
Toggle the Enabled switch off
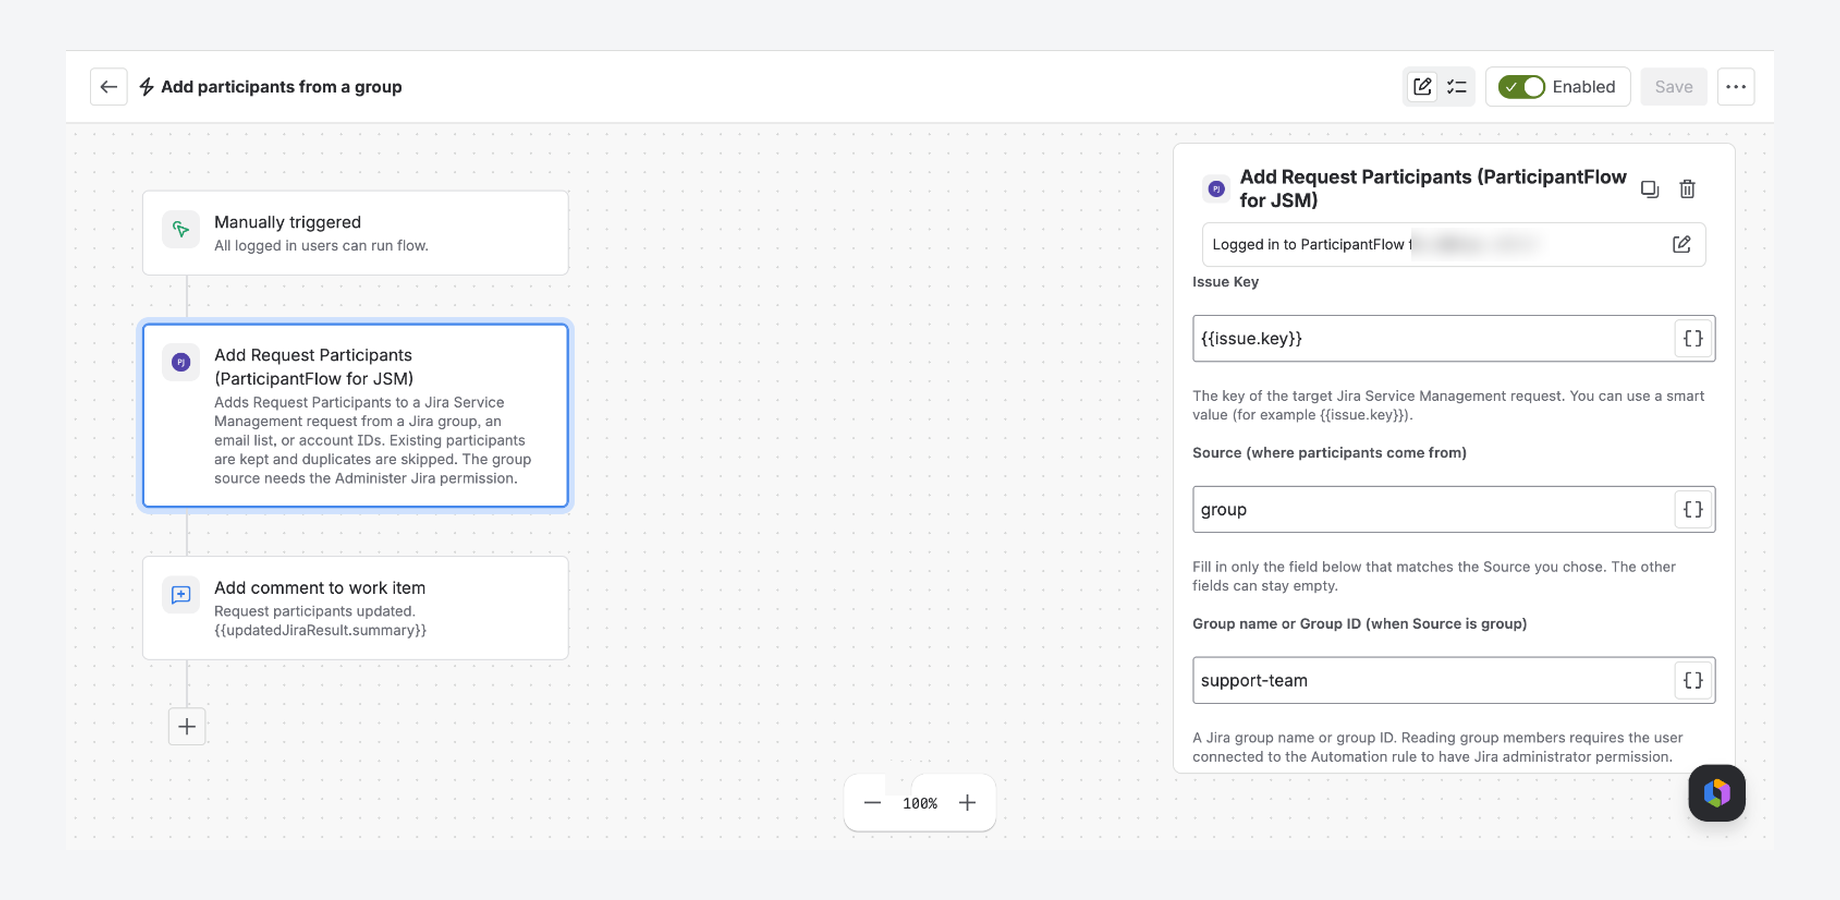coord(1521,87)
